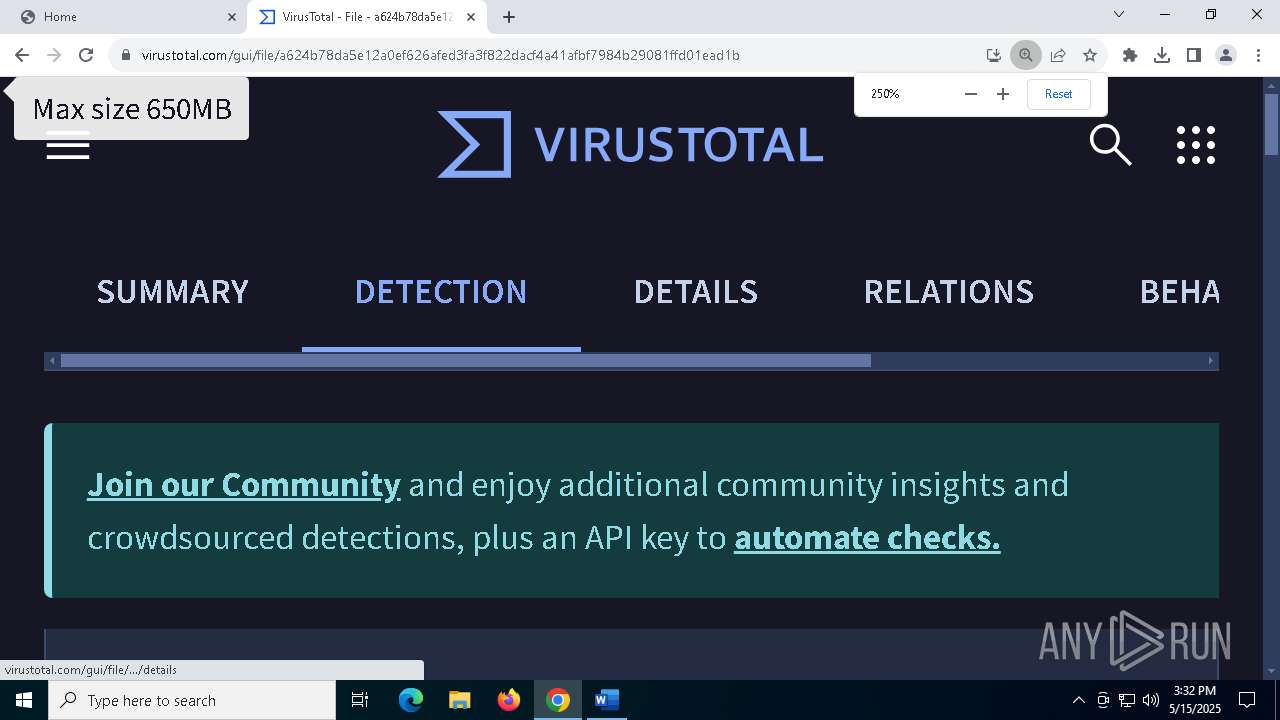The image size is (1280, 720).
Task: Click the automate checks link
Action: point(867,538)
